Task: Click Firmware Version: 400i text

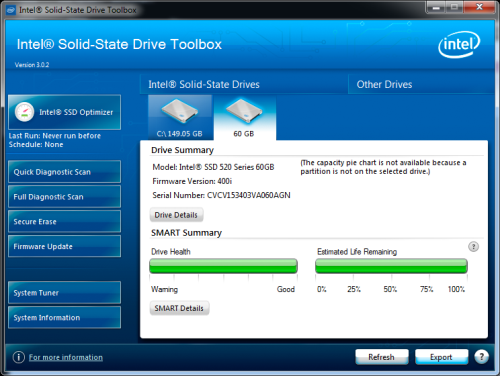Action: pos(192,181)
